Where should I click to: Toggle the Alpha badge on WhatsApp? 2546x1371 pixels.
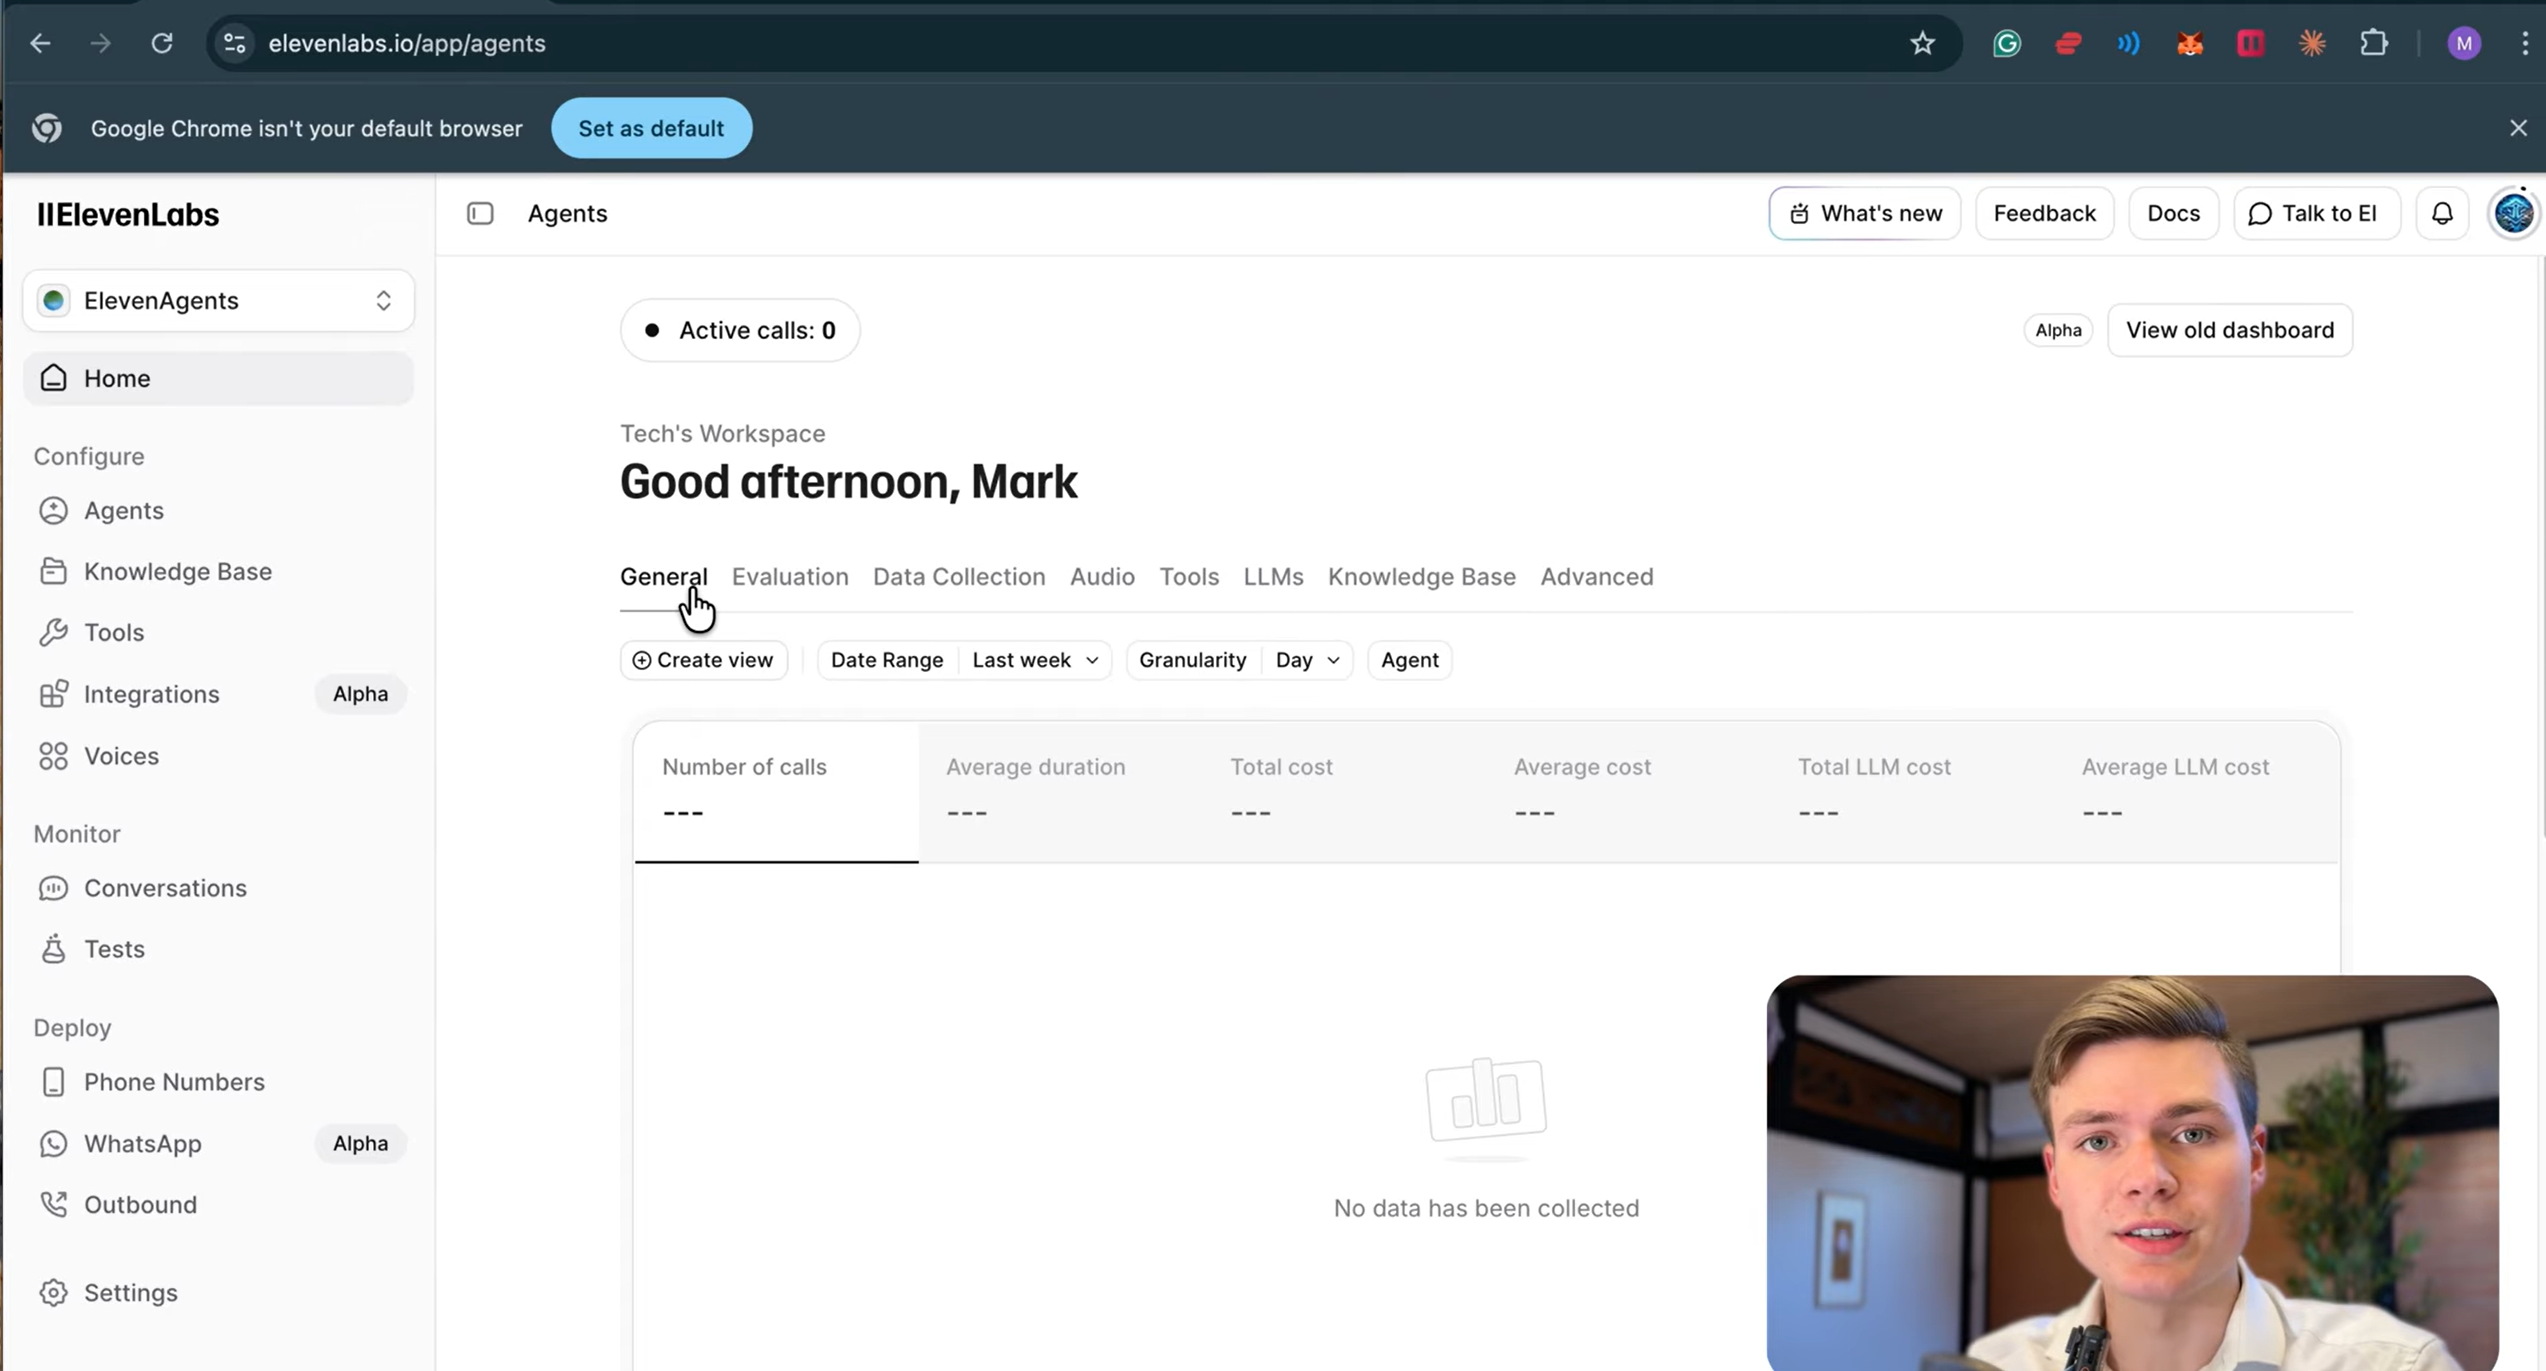[359, 1143]
